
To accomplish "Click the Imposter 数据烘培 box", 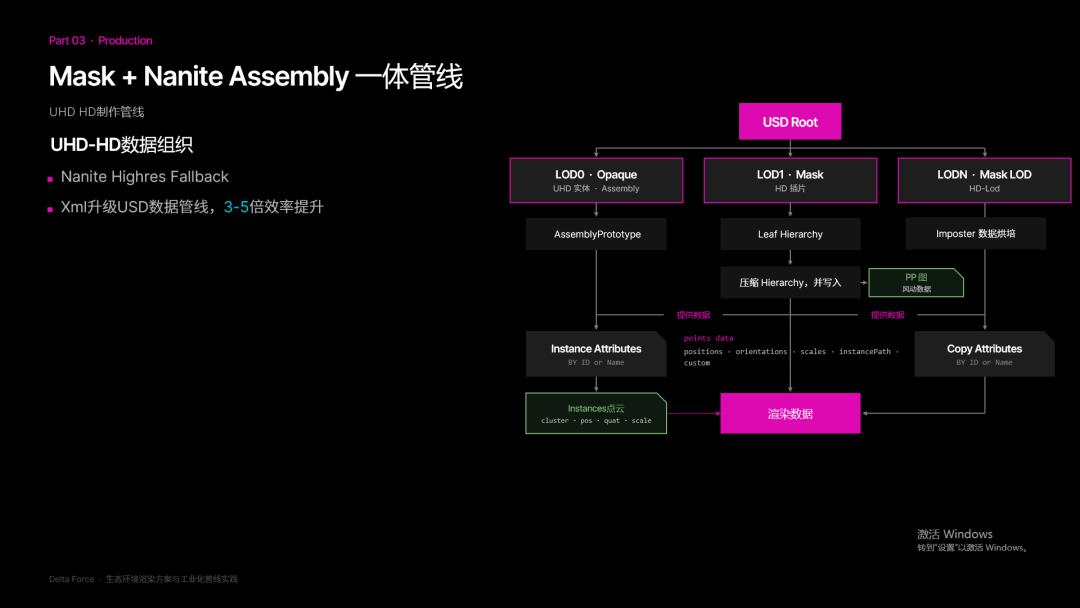I will [975, 234].
